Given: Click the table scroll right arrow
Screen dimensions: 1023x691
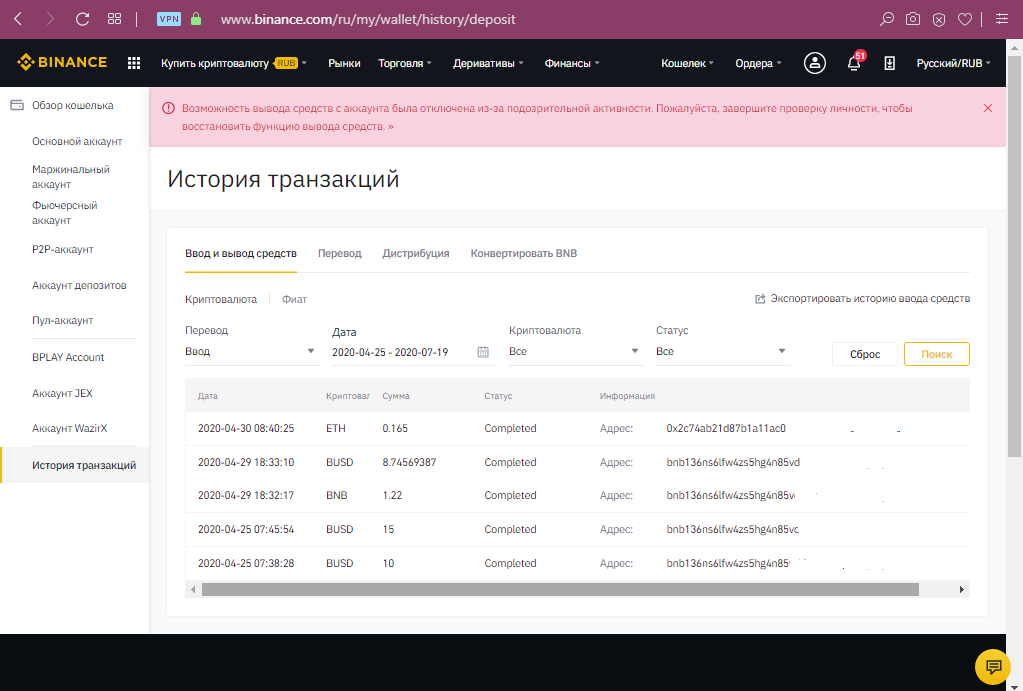Looking at the screenshot, I should (x=962, y=590).
